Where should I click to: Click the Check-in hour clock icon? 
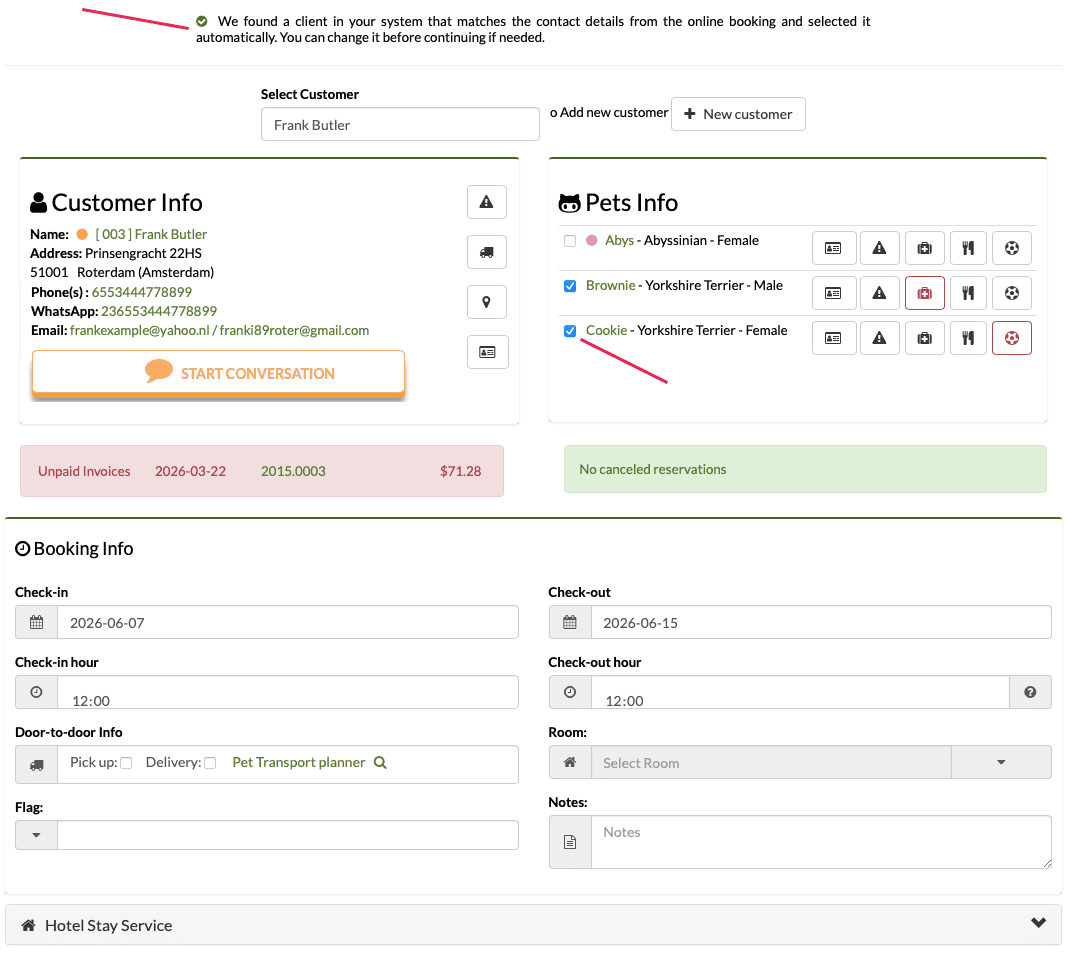coord(37,692)
